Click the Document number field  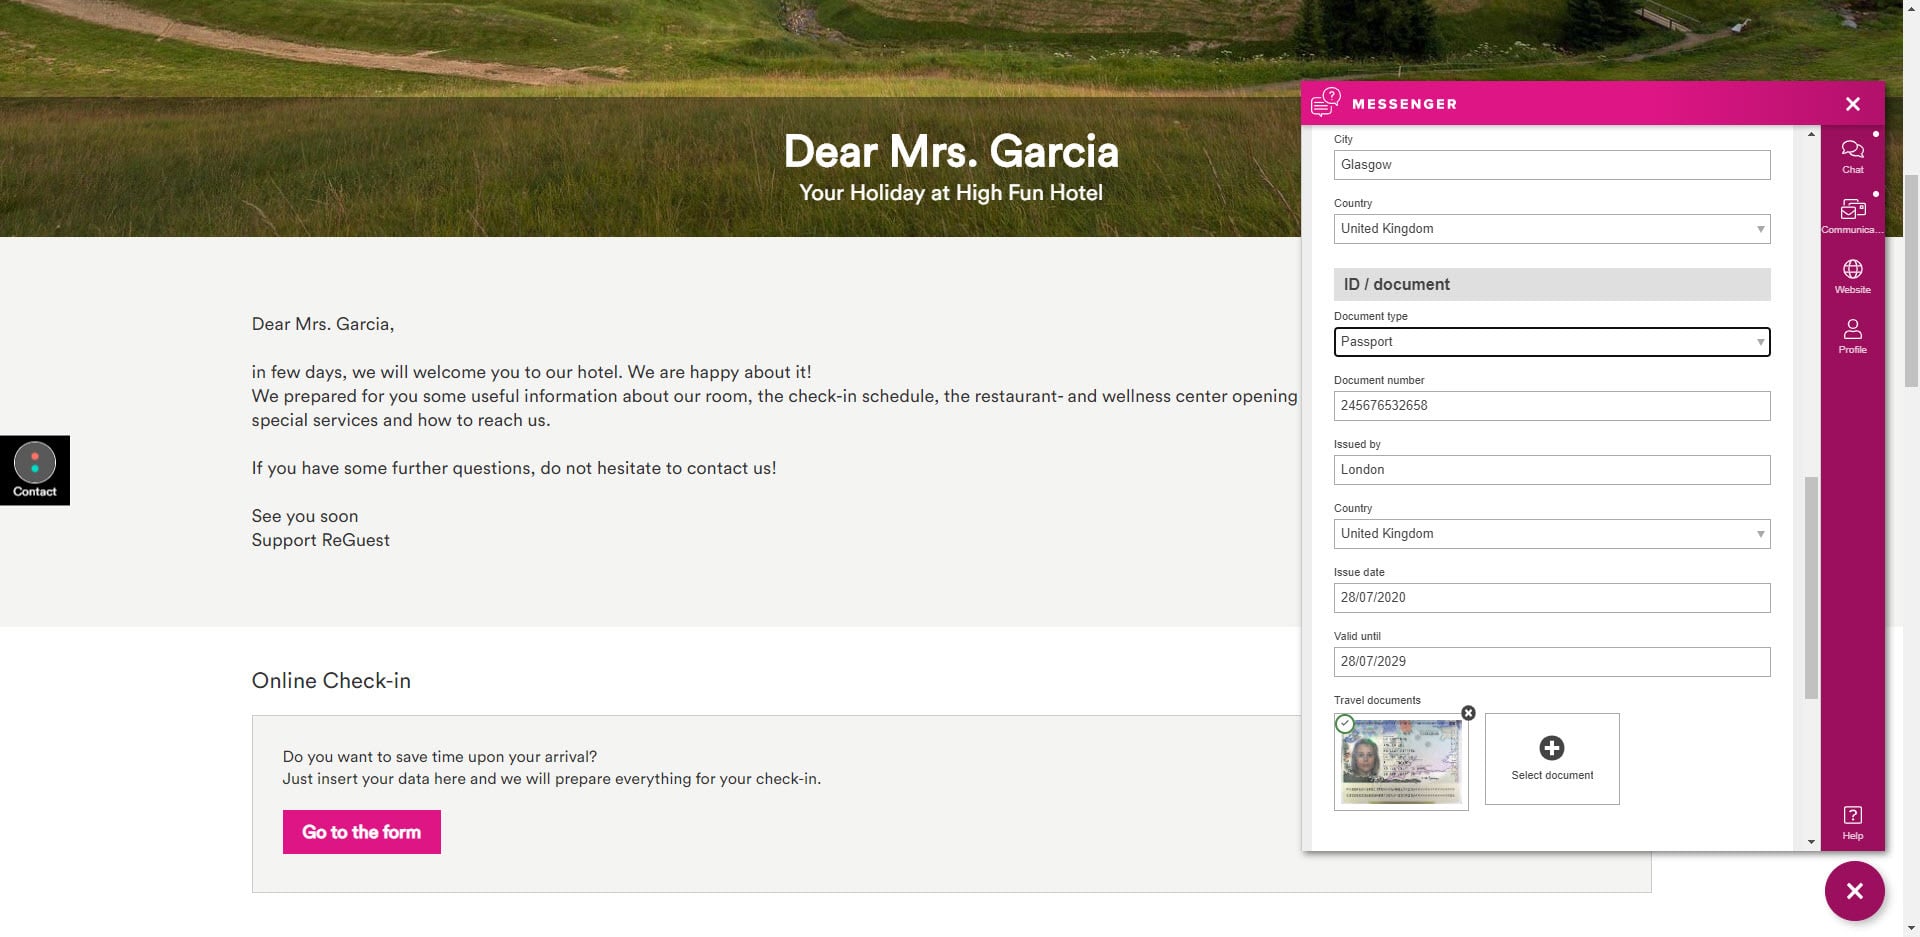pyautogui.click(x=1552, y=406)
